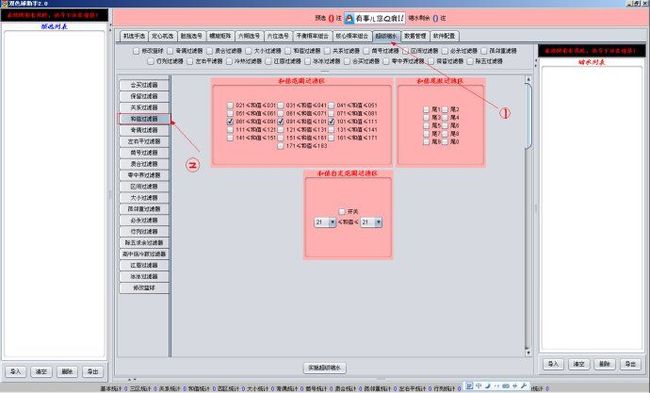Enable 区间过滤器 checkbox in top filter row

tap(405, 51)
